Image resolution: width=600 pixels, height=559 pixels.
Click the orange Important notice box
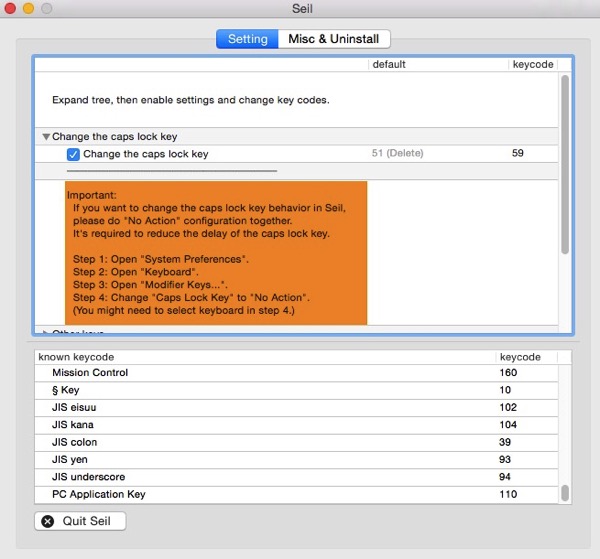(216, 253)
